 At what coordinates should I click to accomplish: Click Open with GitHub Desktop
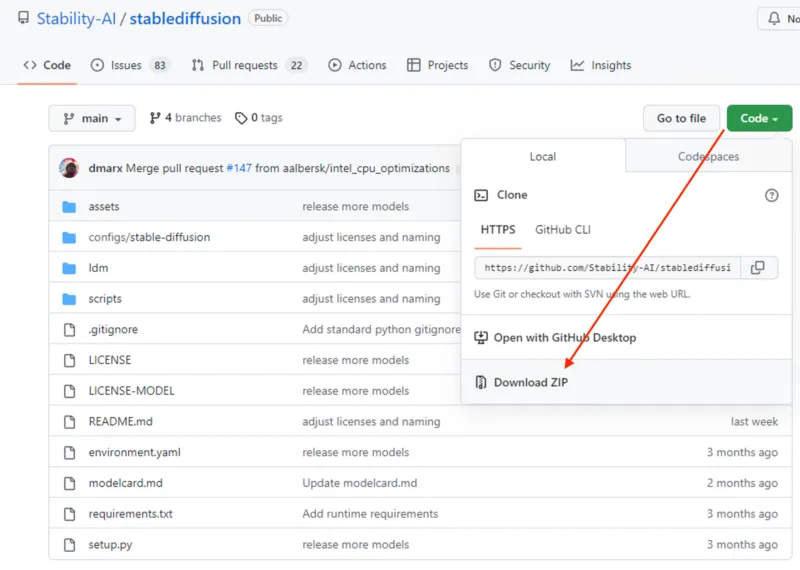627,337
